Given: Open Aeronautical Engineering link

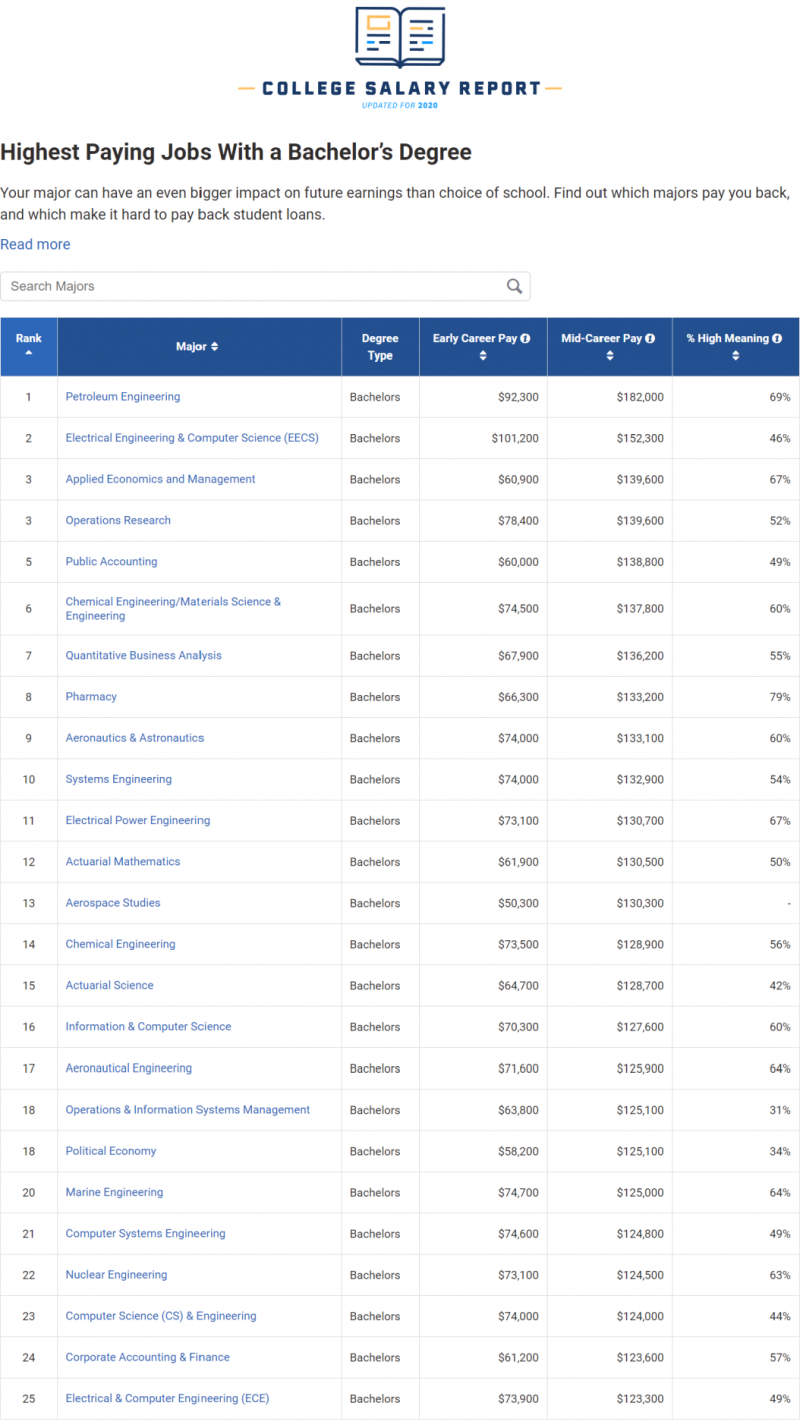Looking at the screenshot, I should (128, 1068).
